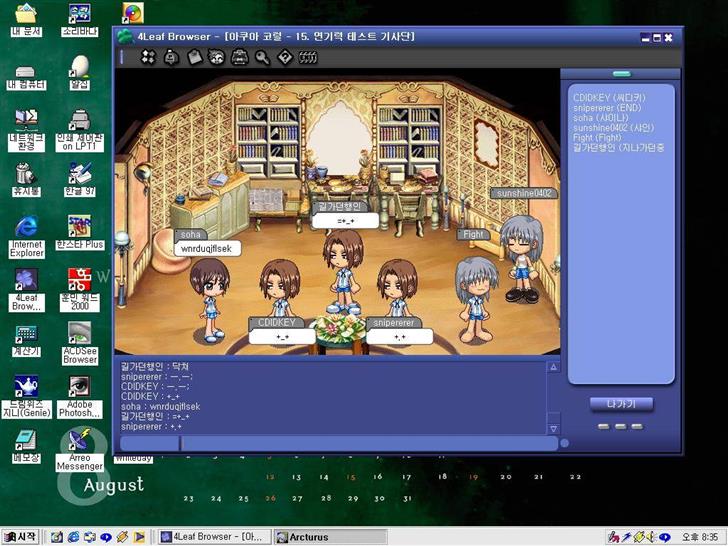
Task: Open help question-mark diamond icon
Action: [285, 58]
